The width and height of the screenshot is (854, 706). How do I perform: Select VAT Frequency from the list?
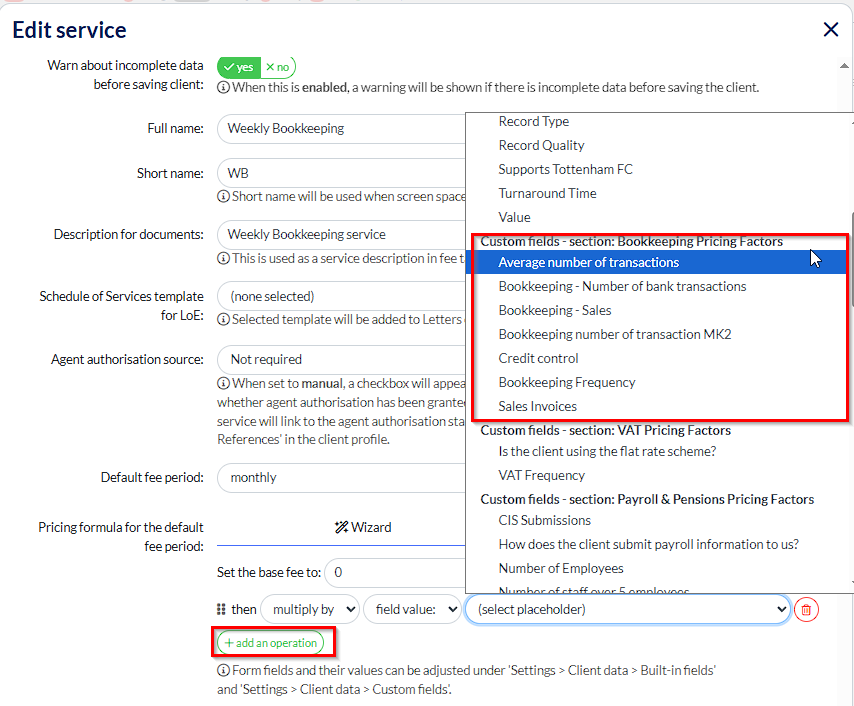541,475
